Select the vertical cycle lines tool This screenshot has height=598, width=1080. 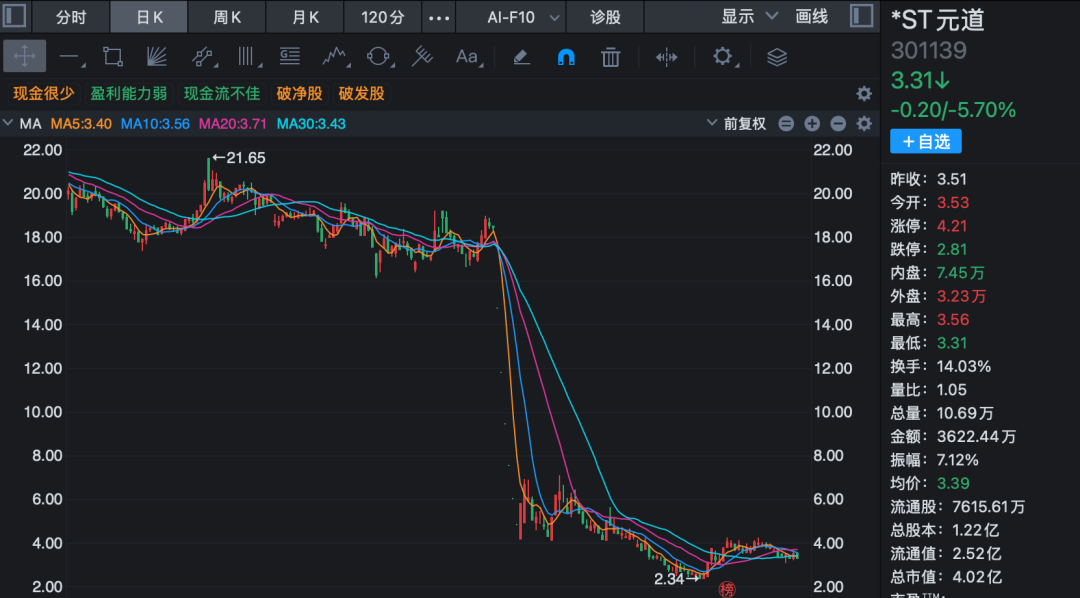(247, 56)
